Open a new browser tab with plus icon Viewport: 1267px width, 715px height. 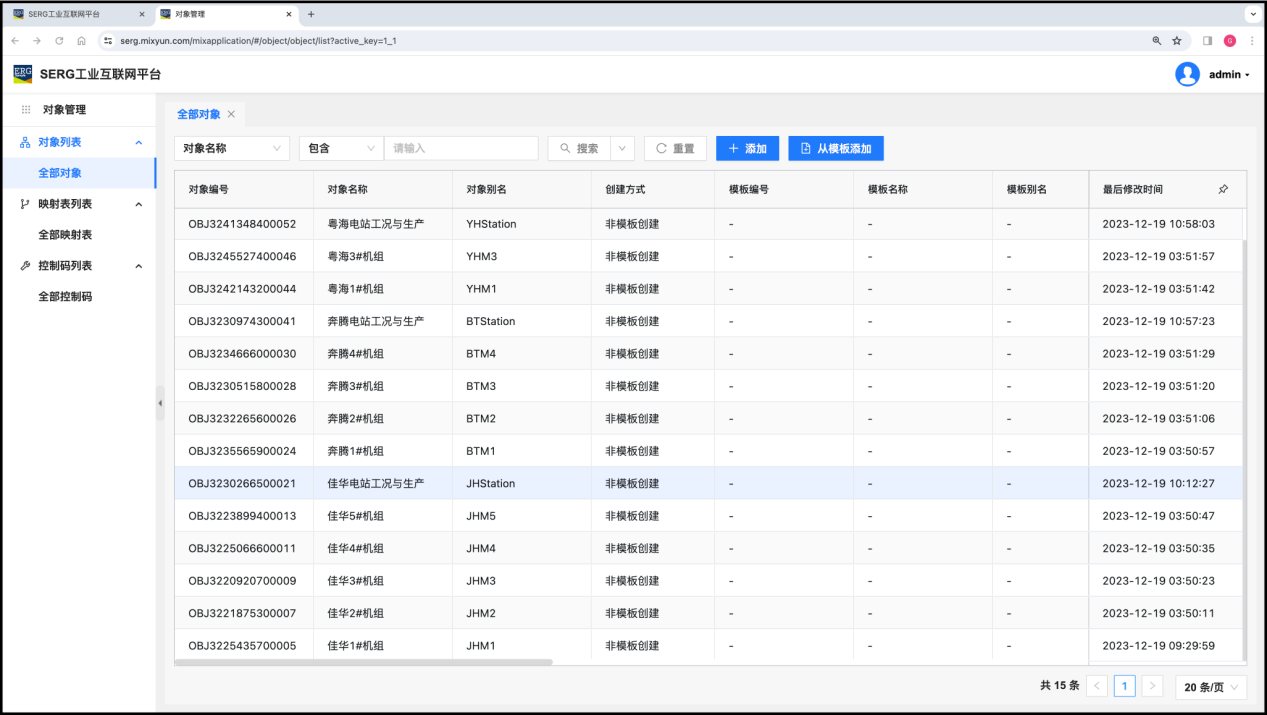311,14
